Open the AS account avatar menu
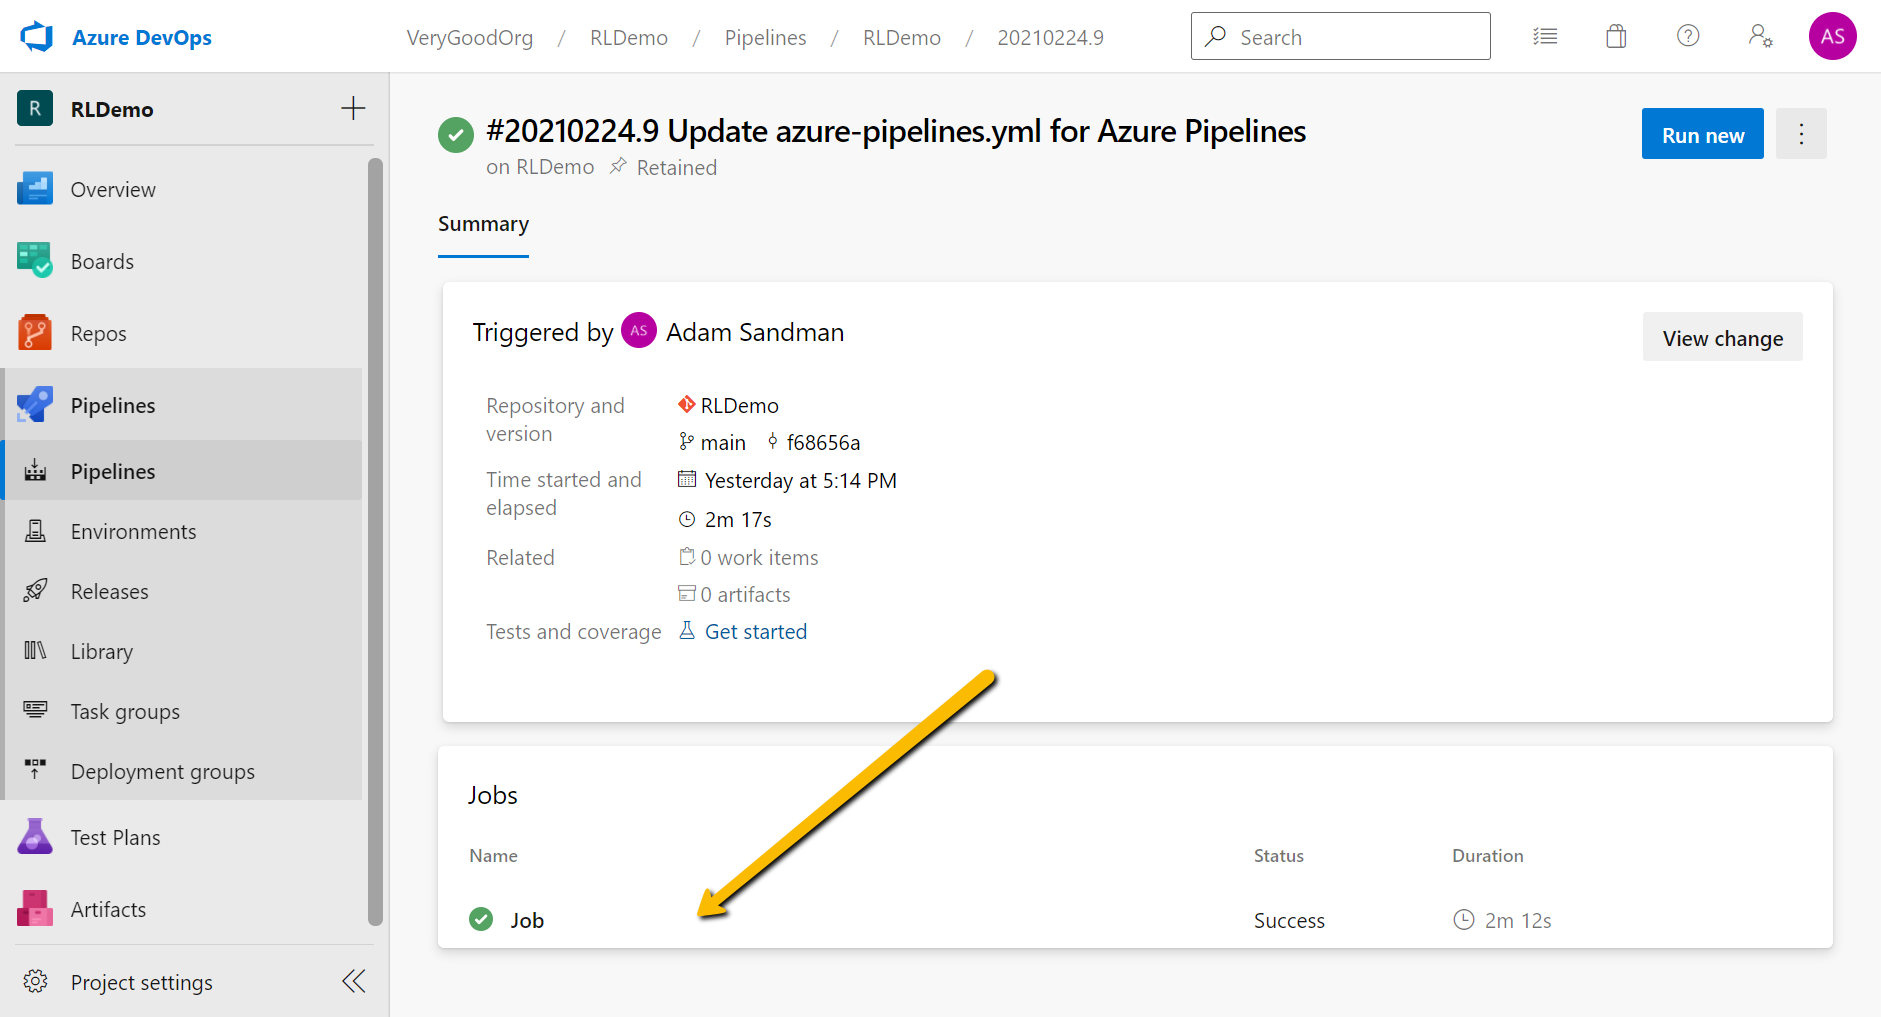Image resolution: width=1881 pixels, height=1017 pixels. [x=1832, y=36]
